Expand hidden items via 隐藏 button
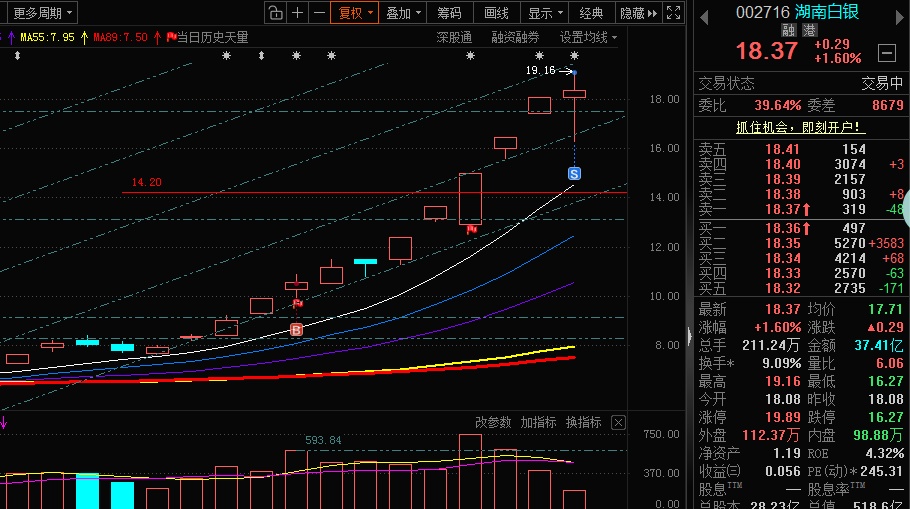 coord(638,13)
